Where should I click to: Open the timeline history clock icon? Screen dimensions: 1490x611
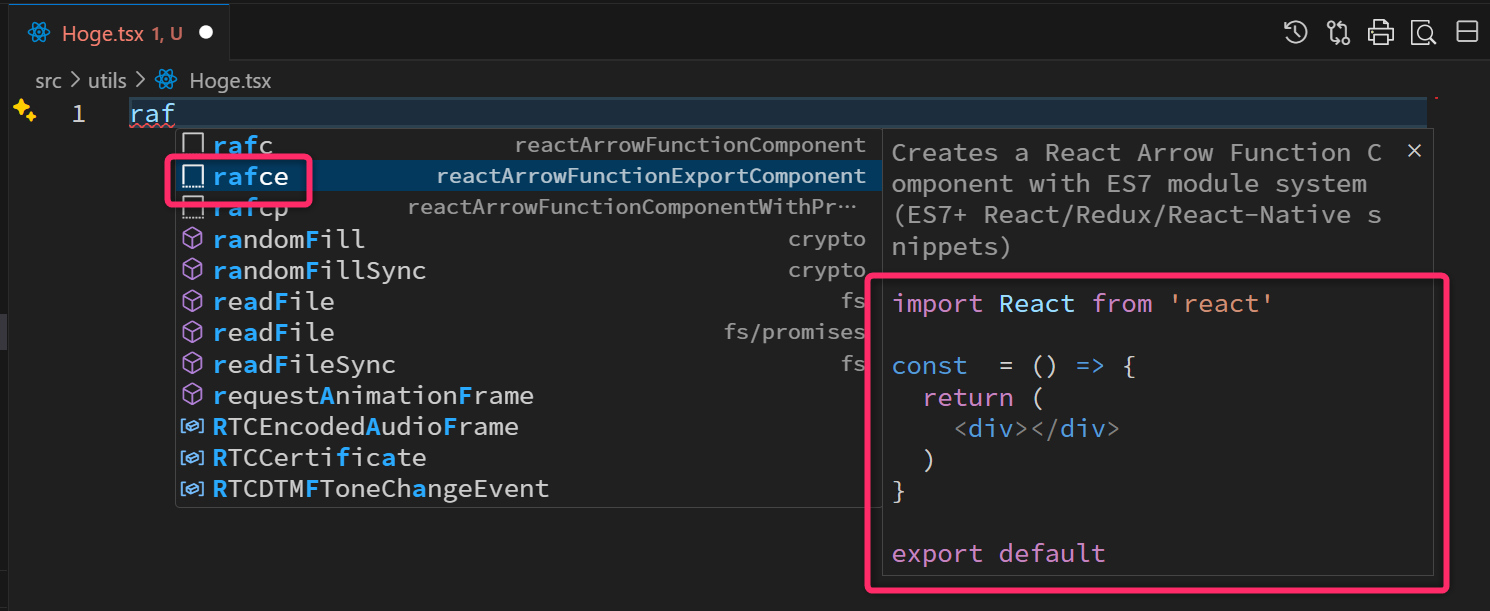click(x=1295, y=33)
